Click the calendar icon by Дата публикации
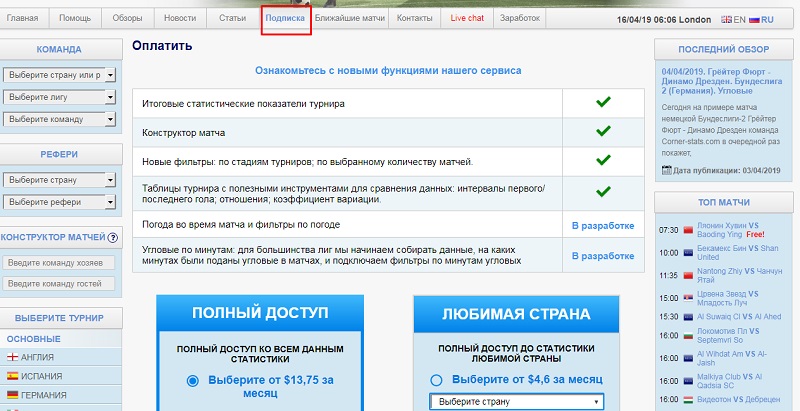 click(x=666, y=171)
